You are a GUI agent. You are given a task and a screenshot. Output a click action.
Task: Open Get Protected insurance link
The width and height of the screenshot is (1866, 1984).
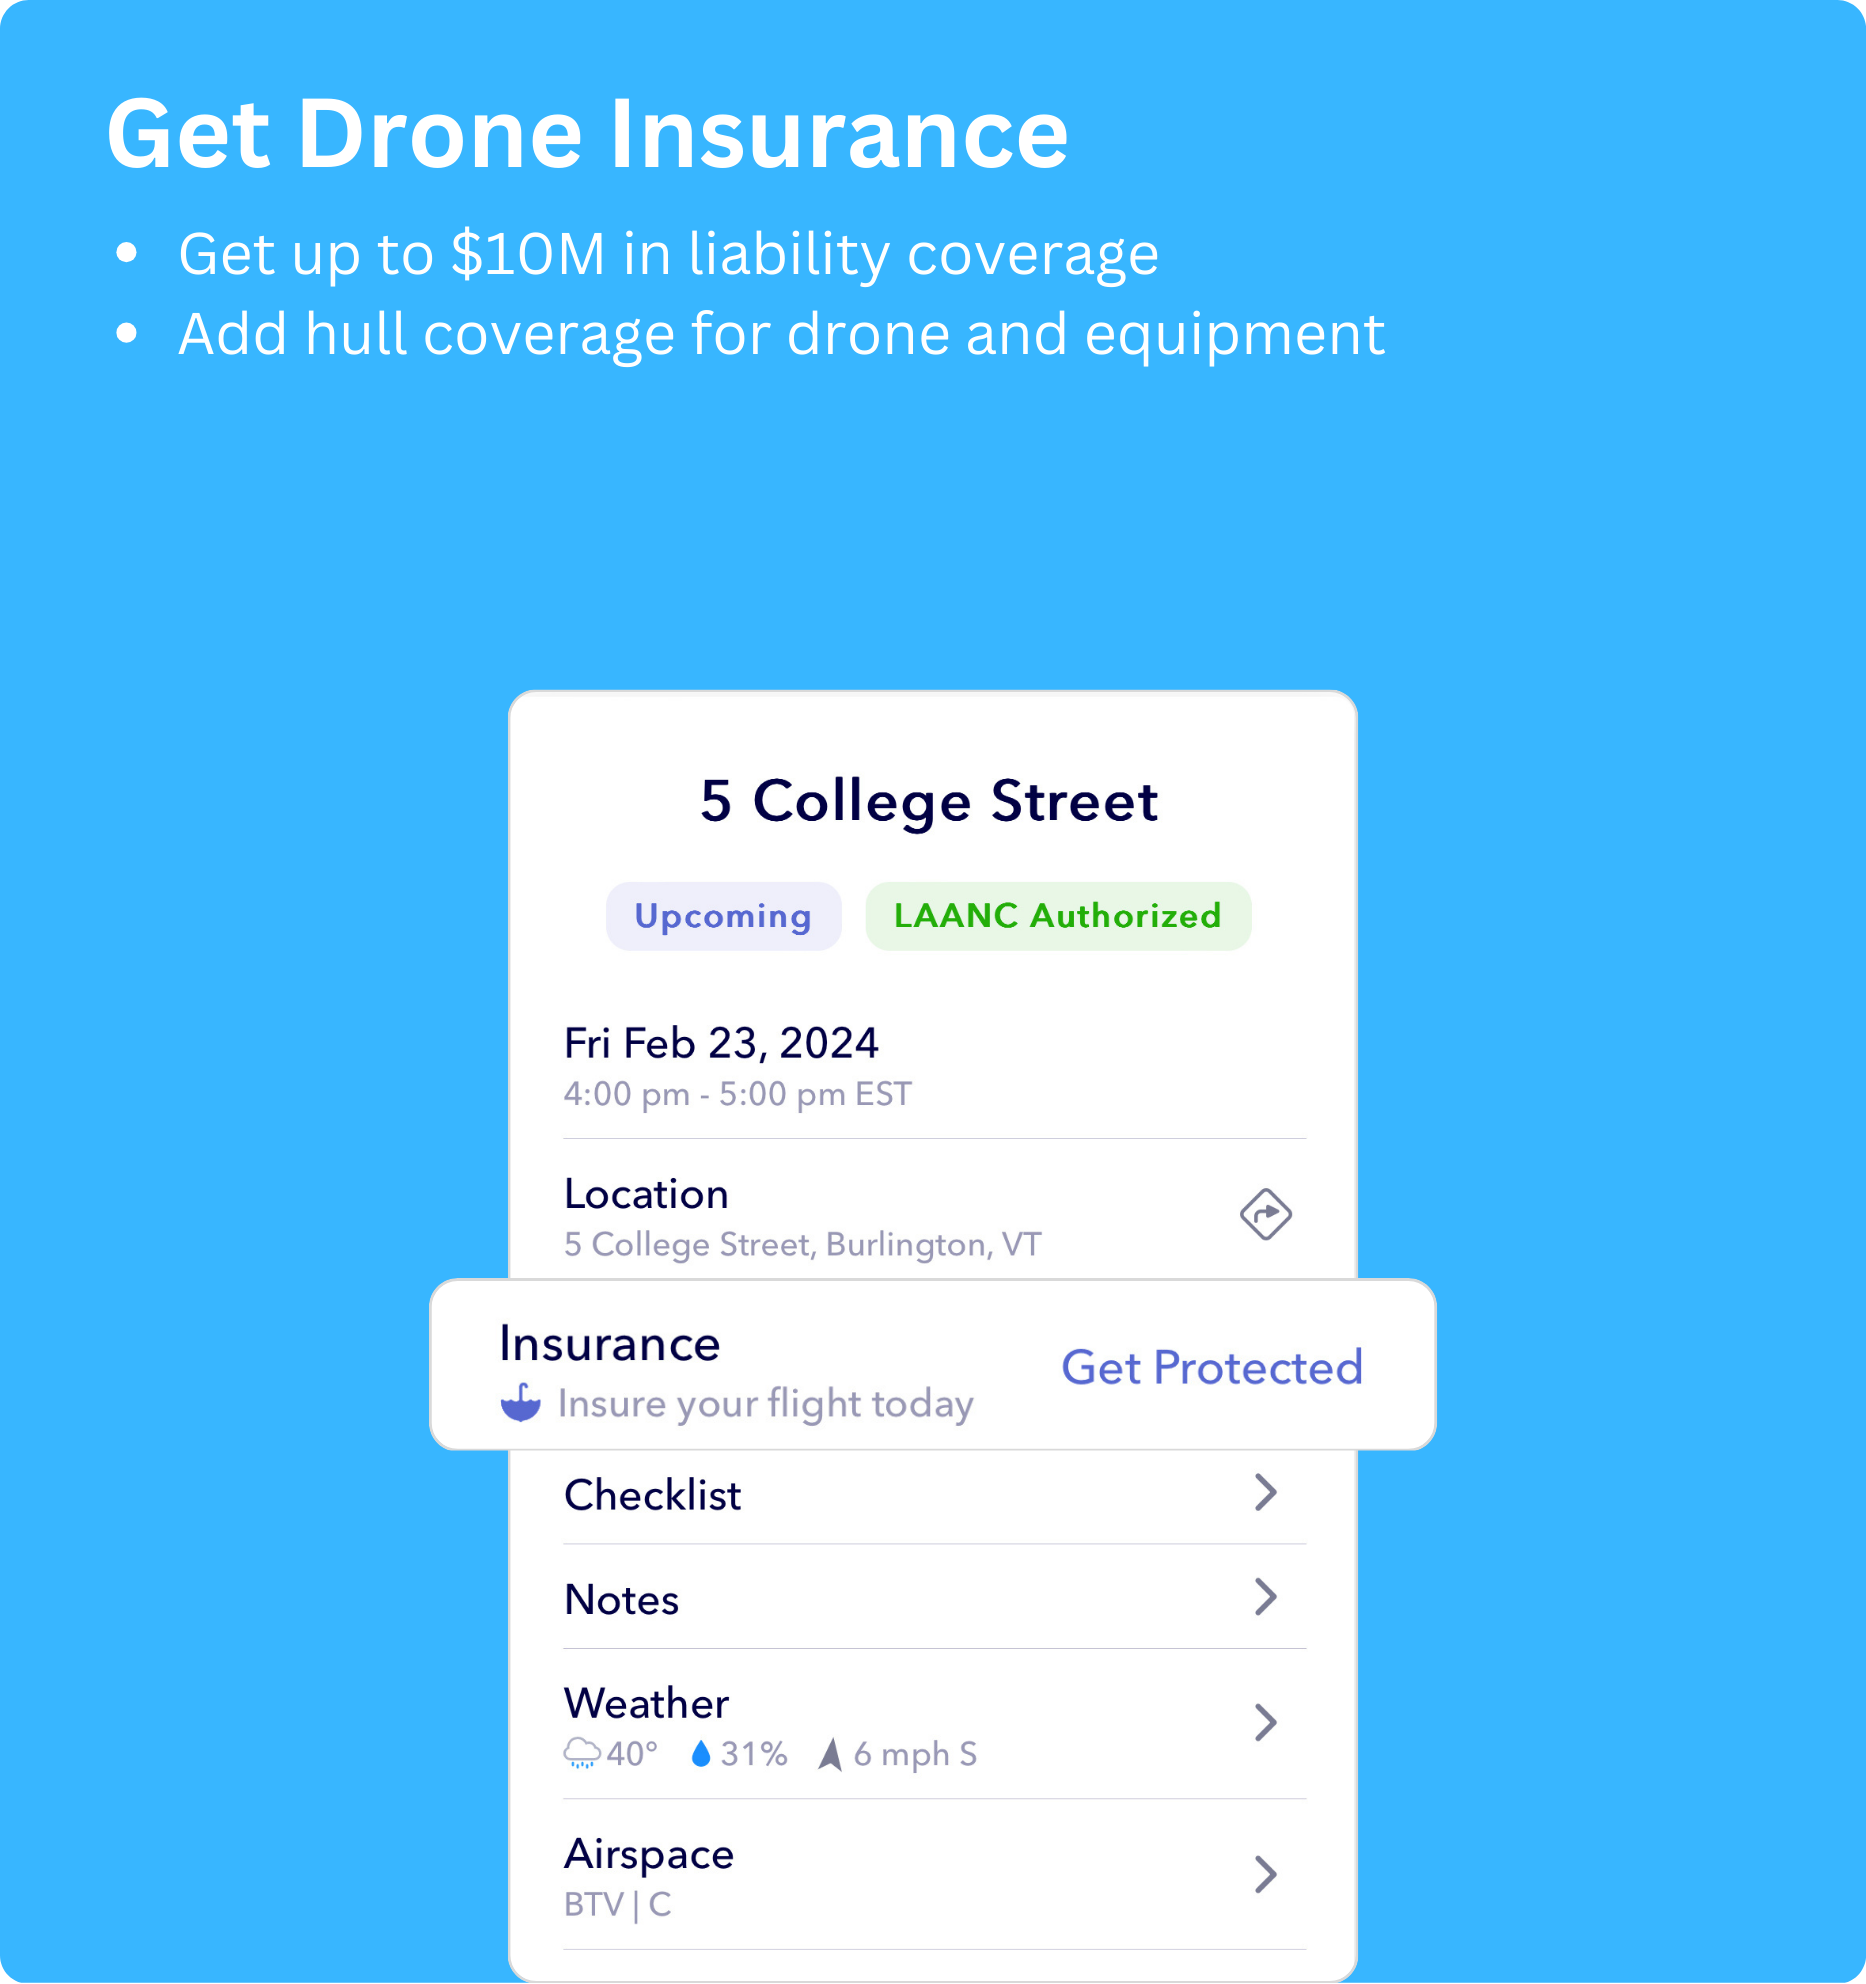pos(1212,1367)
